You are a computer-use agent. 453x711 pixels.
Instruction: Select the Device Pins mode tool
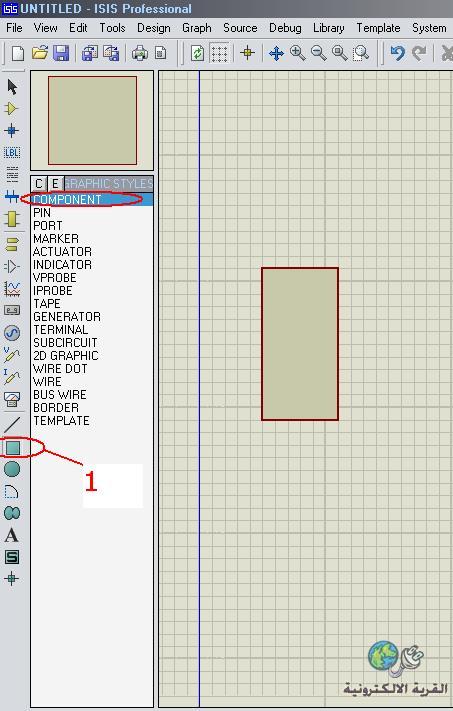[12, 267]
